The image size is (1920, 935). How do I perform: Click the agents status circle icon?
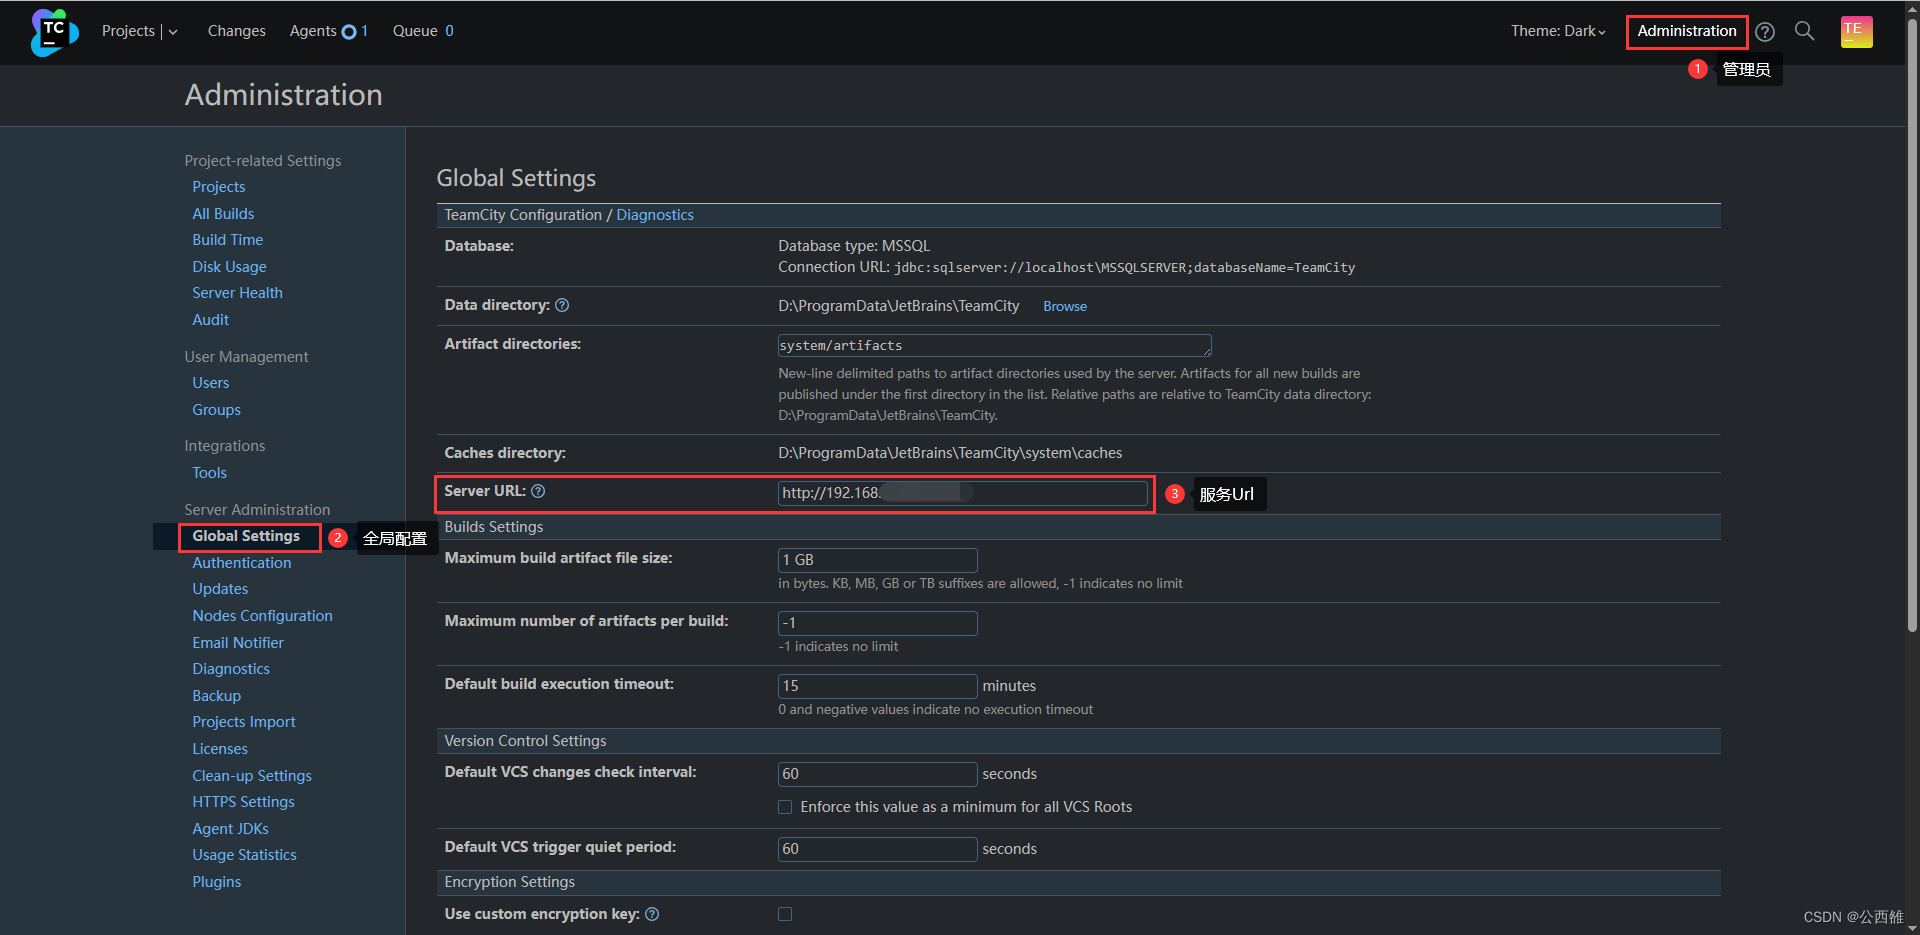coord(349,32)
